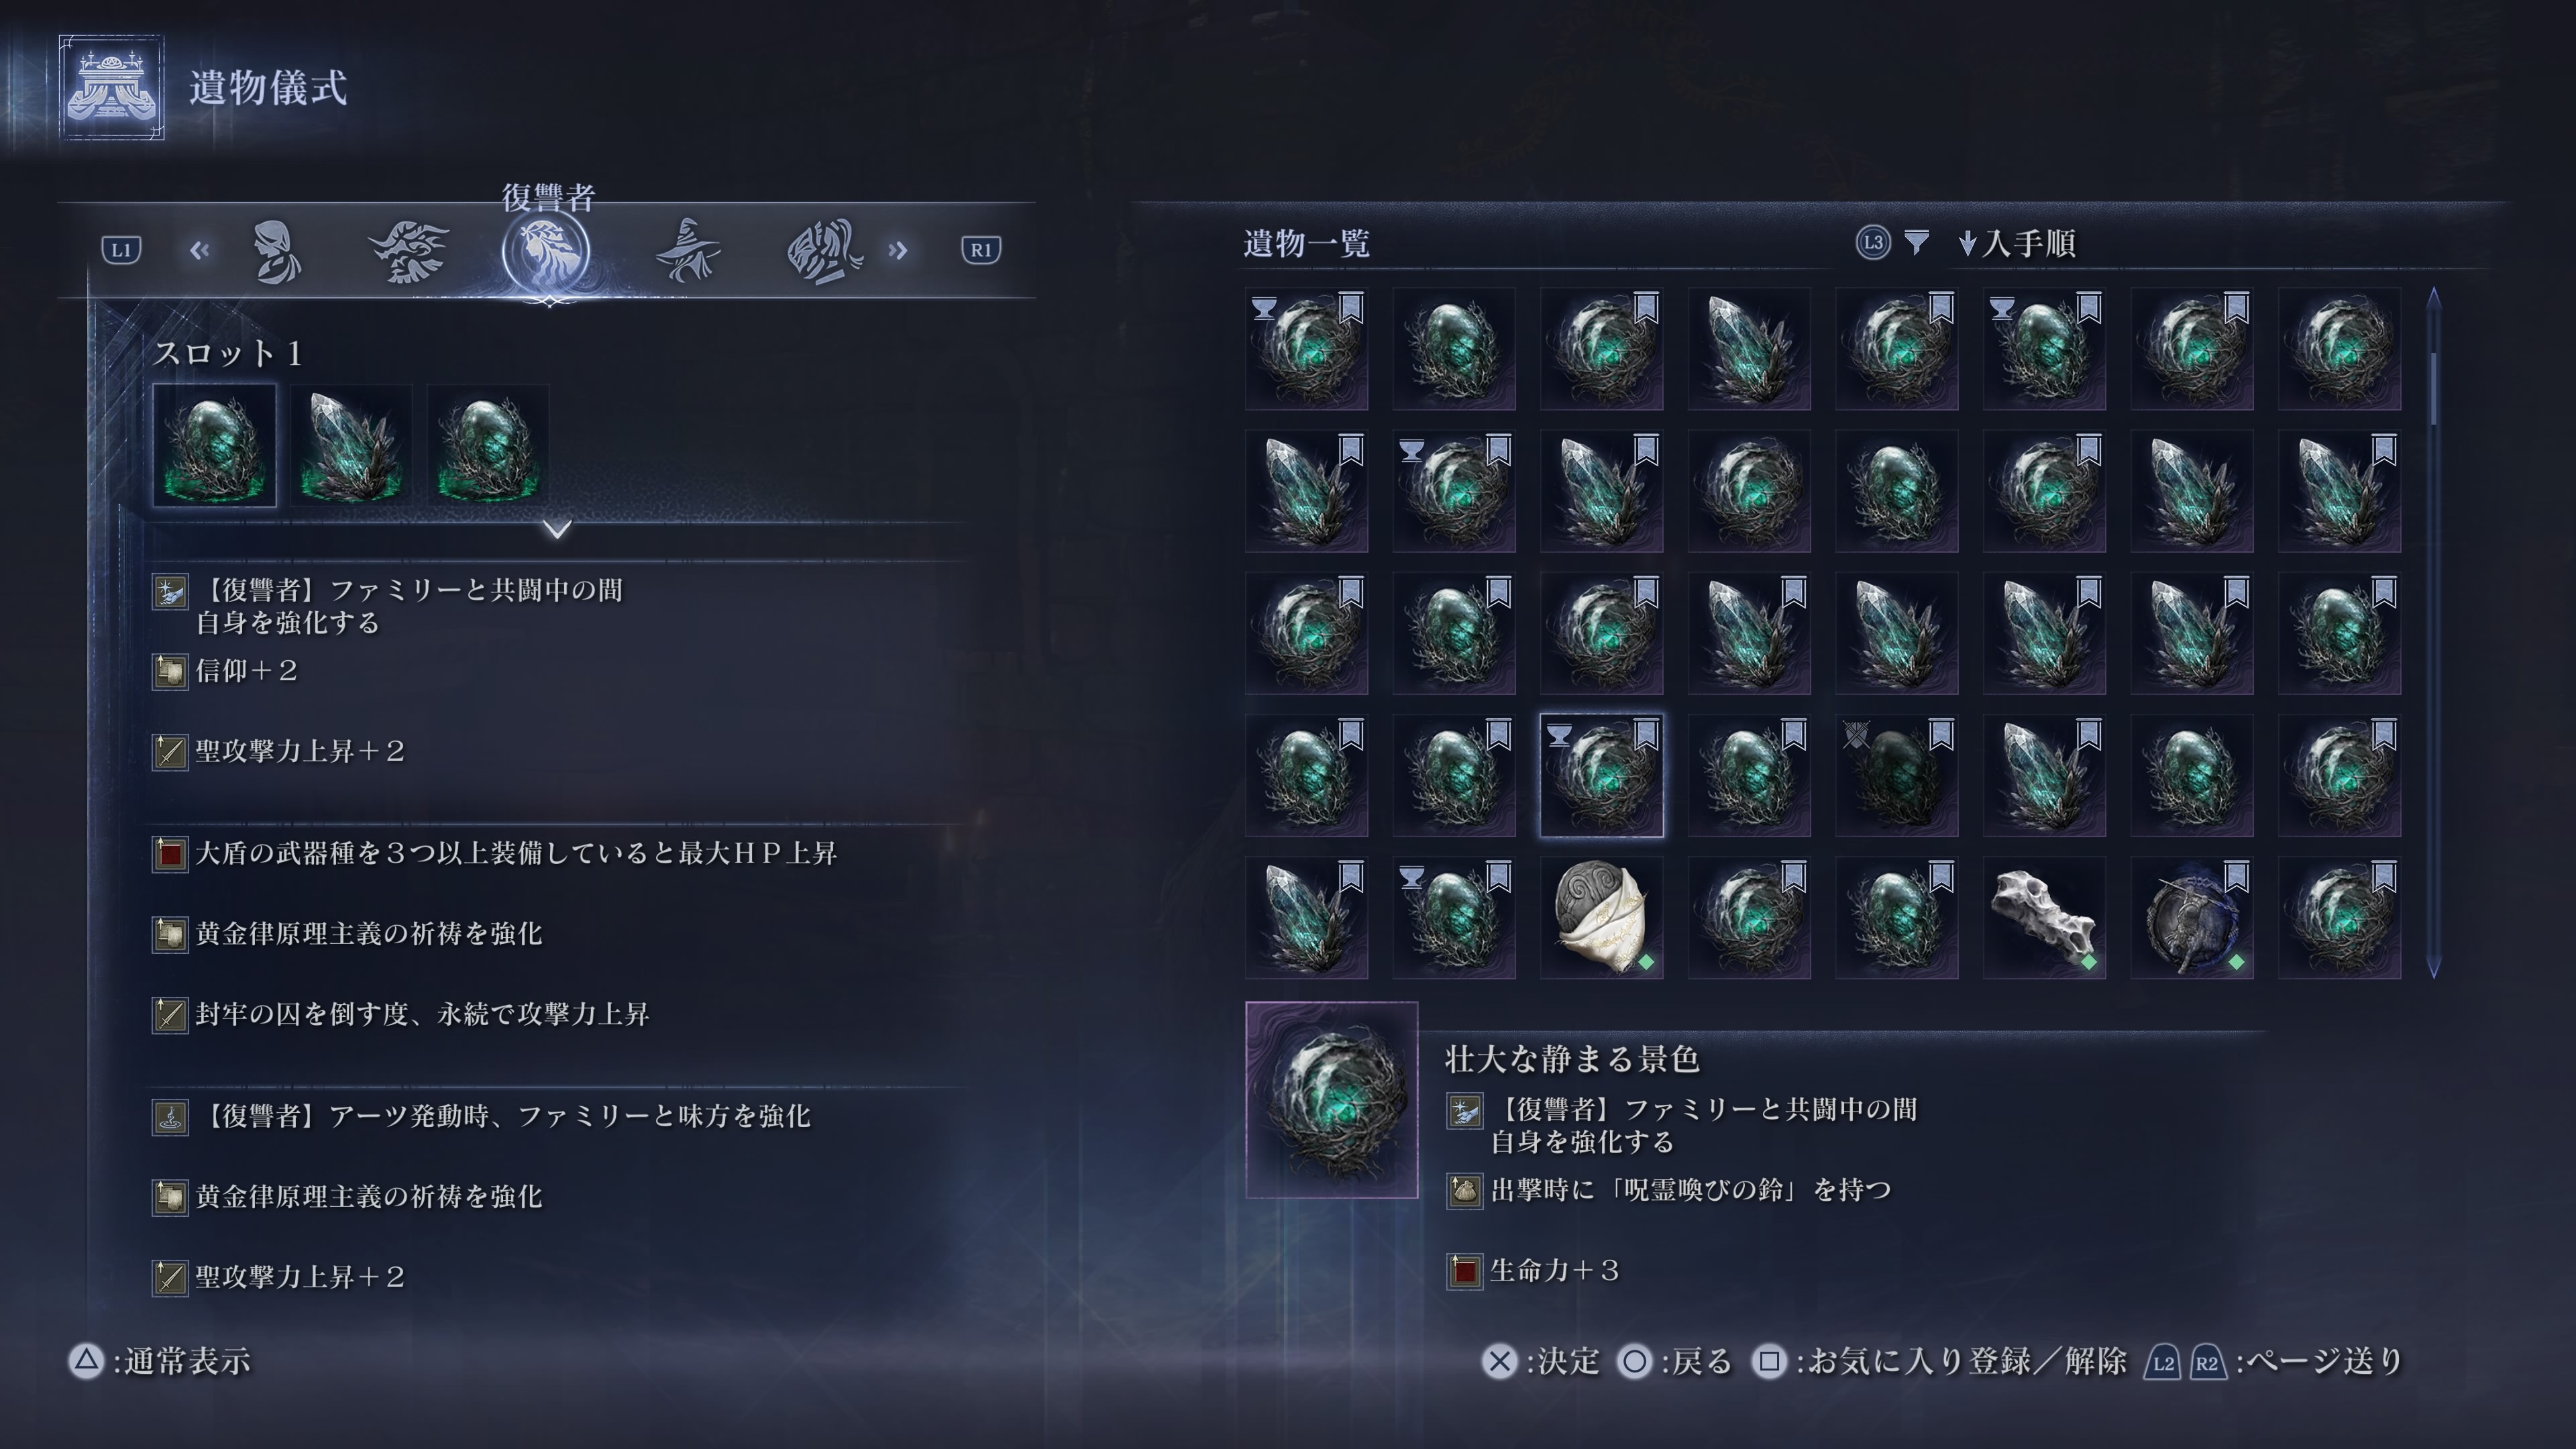Select the witch-hat character icon

click(x=687, y=250)
